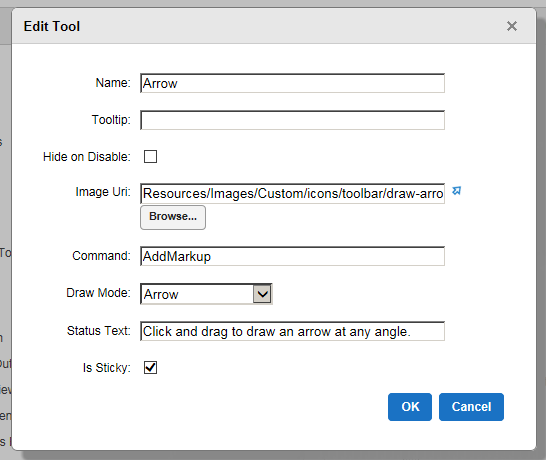This screenshot has height=460, width=546.
Task: Focus the Name input field
Action: tap(292, 83)
